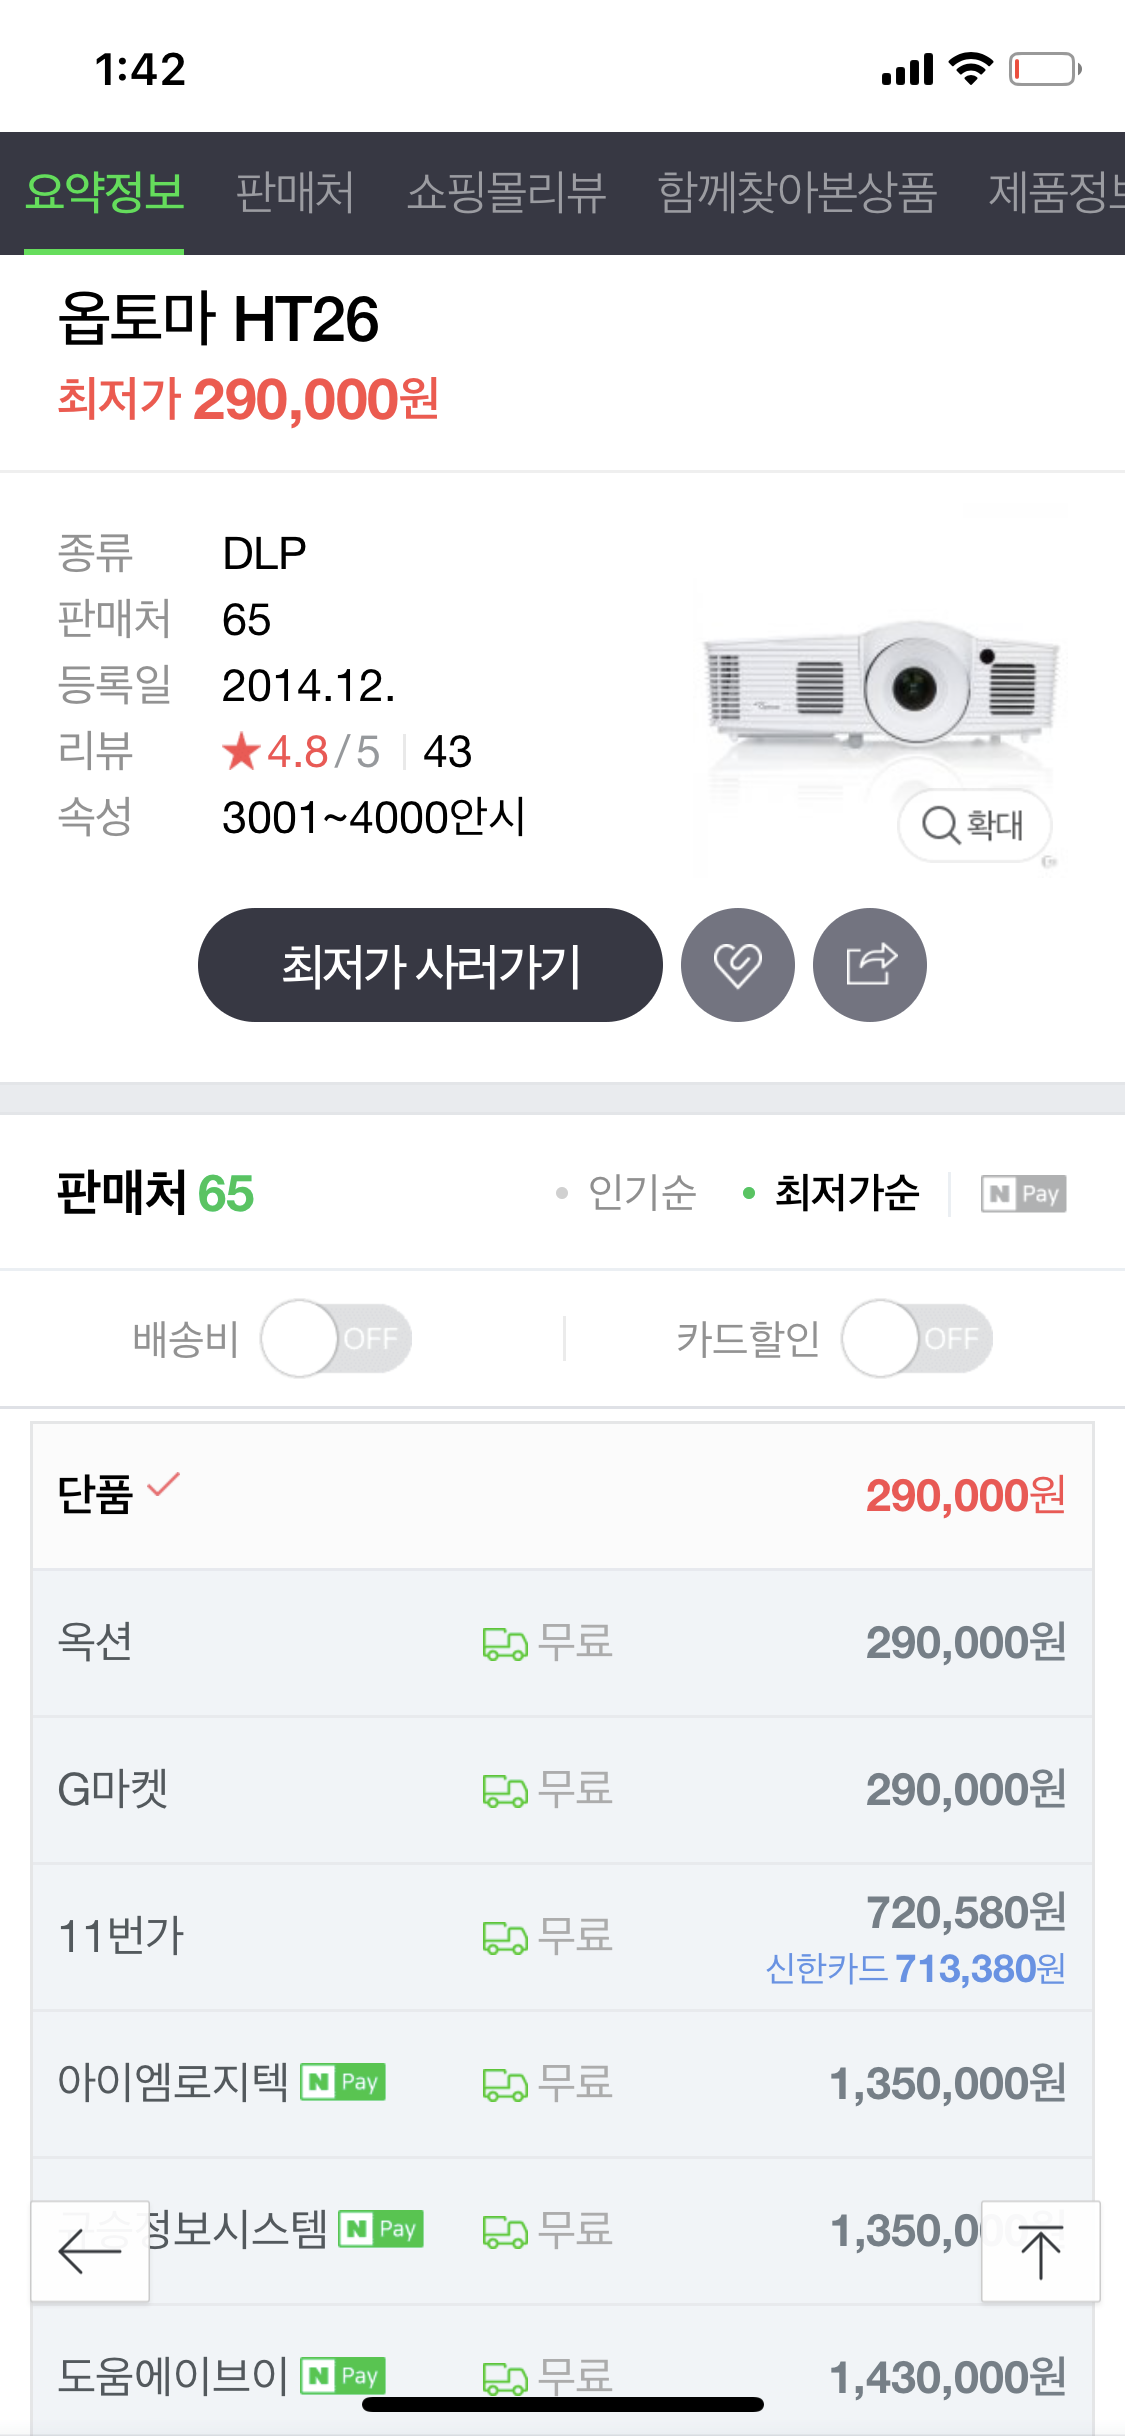
Task: Expand the 단품 option selector
Action: 562,1496
